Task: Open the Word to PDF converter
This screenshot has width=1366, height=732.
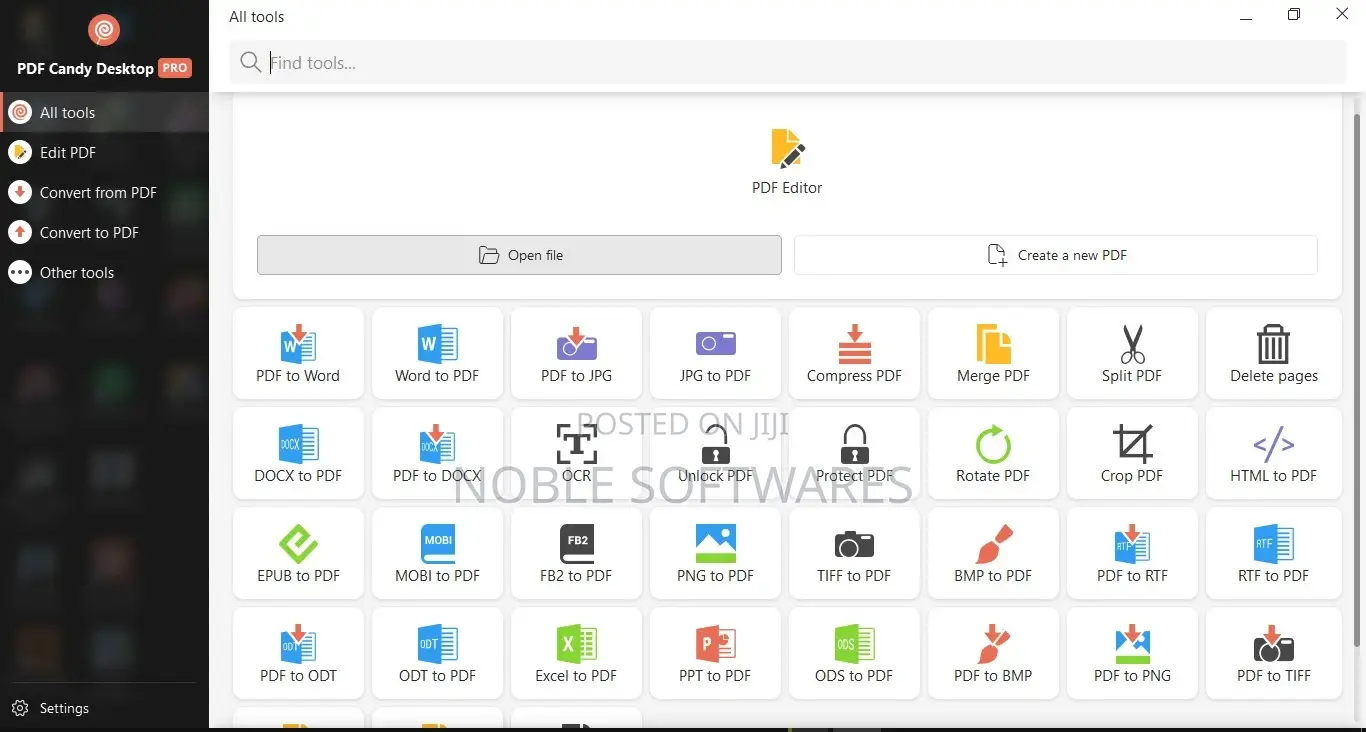Action: 437,353
